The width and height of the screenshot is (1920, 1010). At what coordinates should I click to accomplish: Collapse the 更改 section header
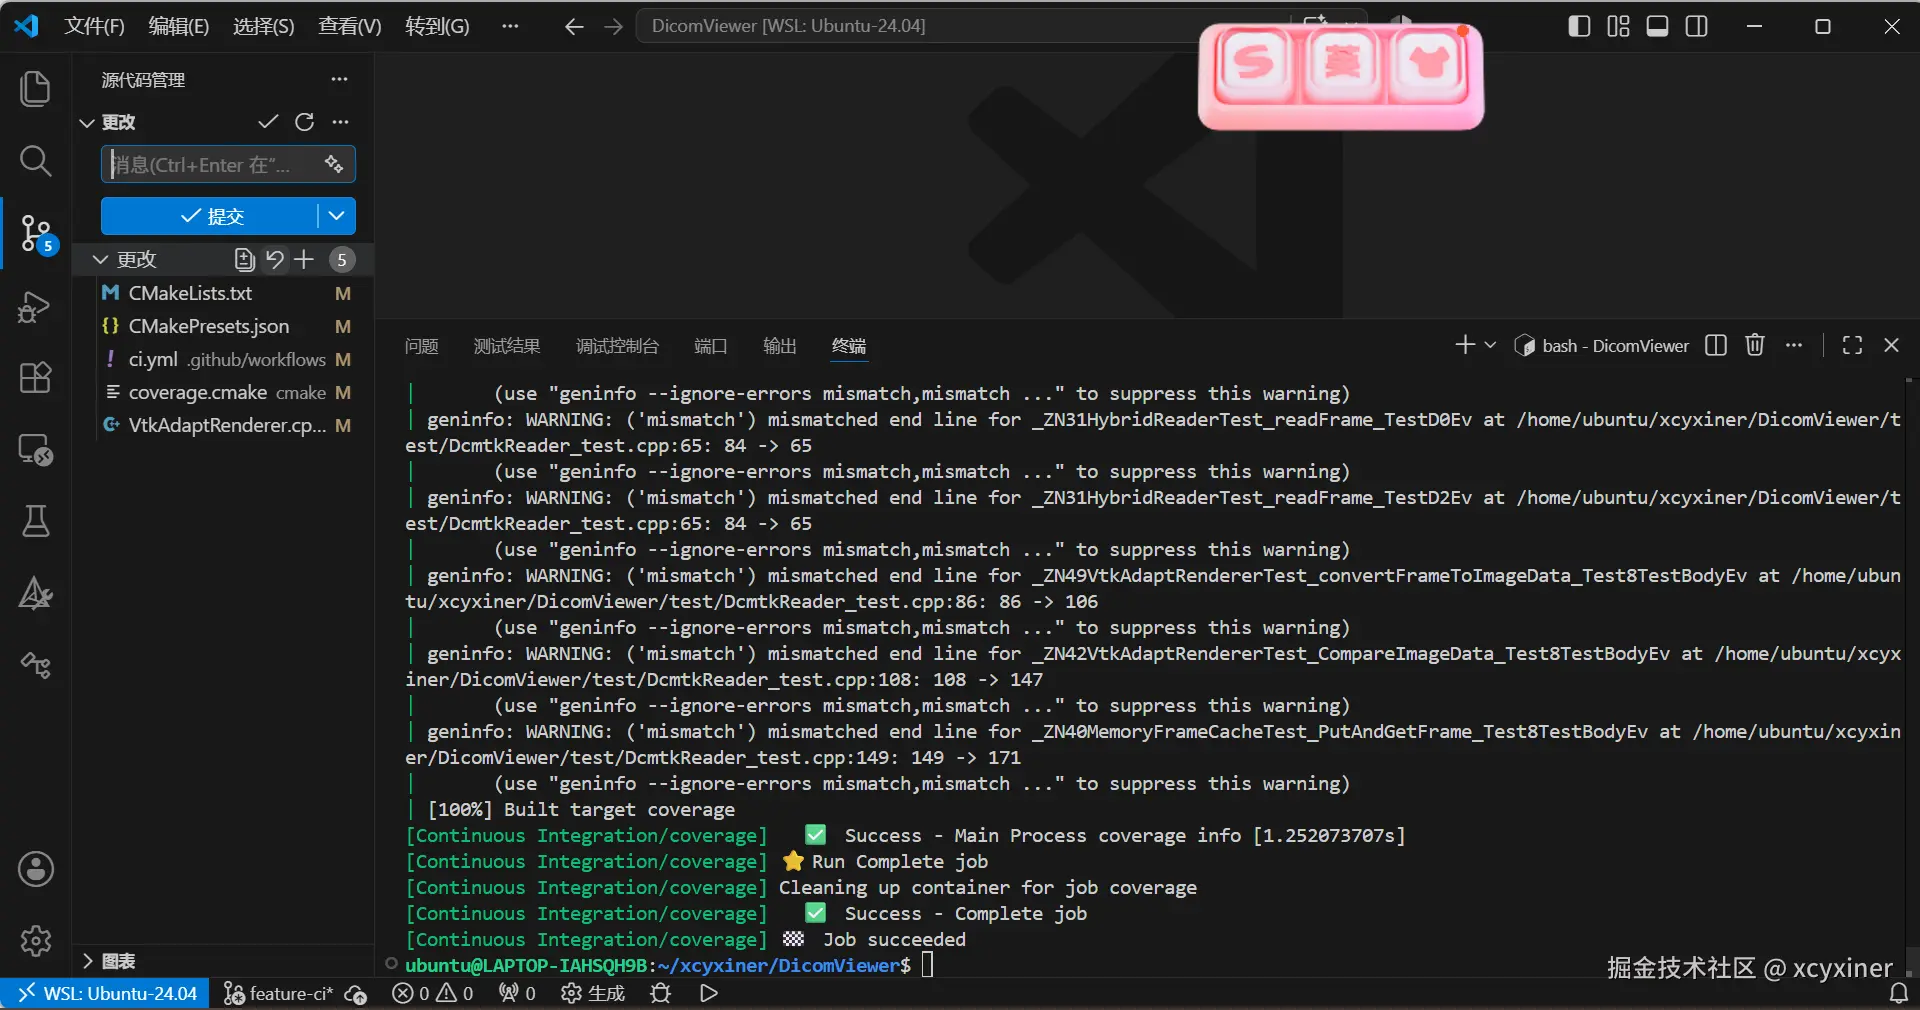87,122
